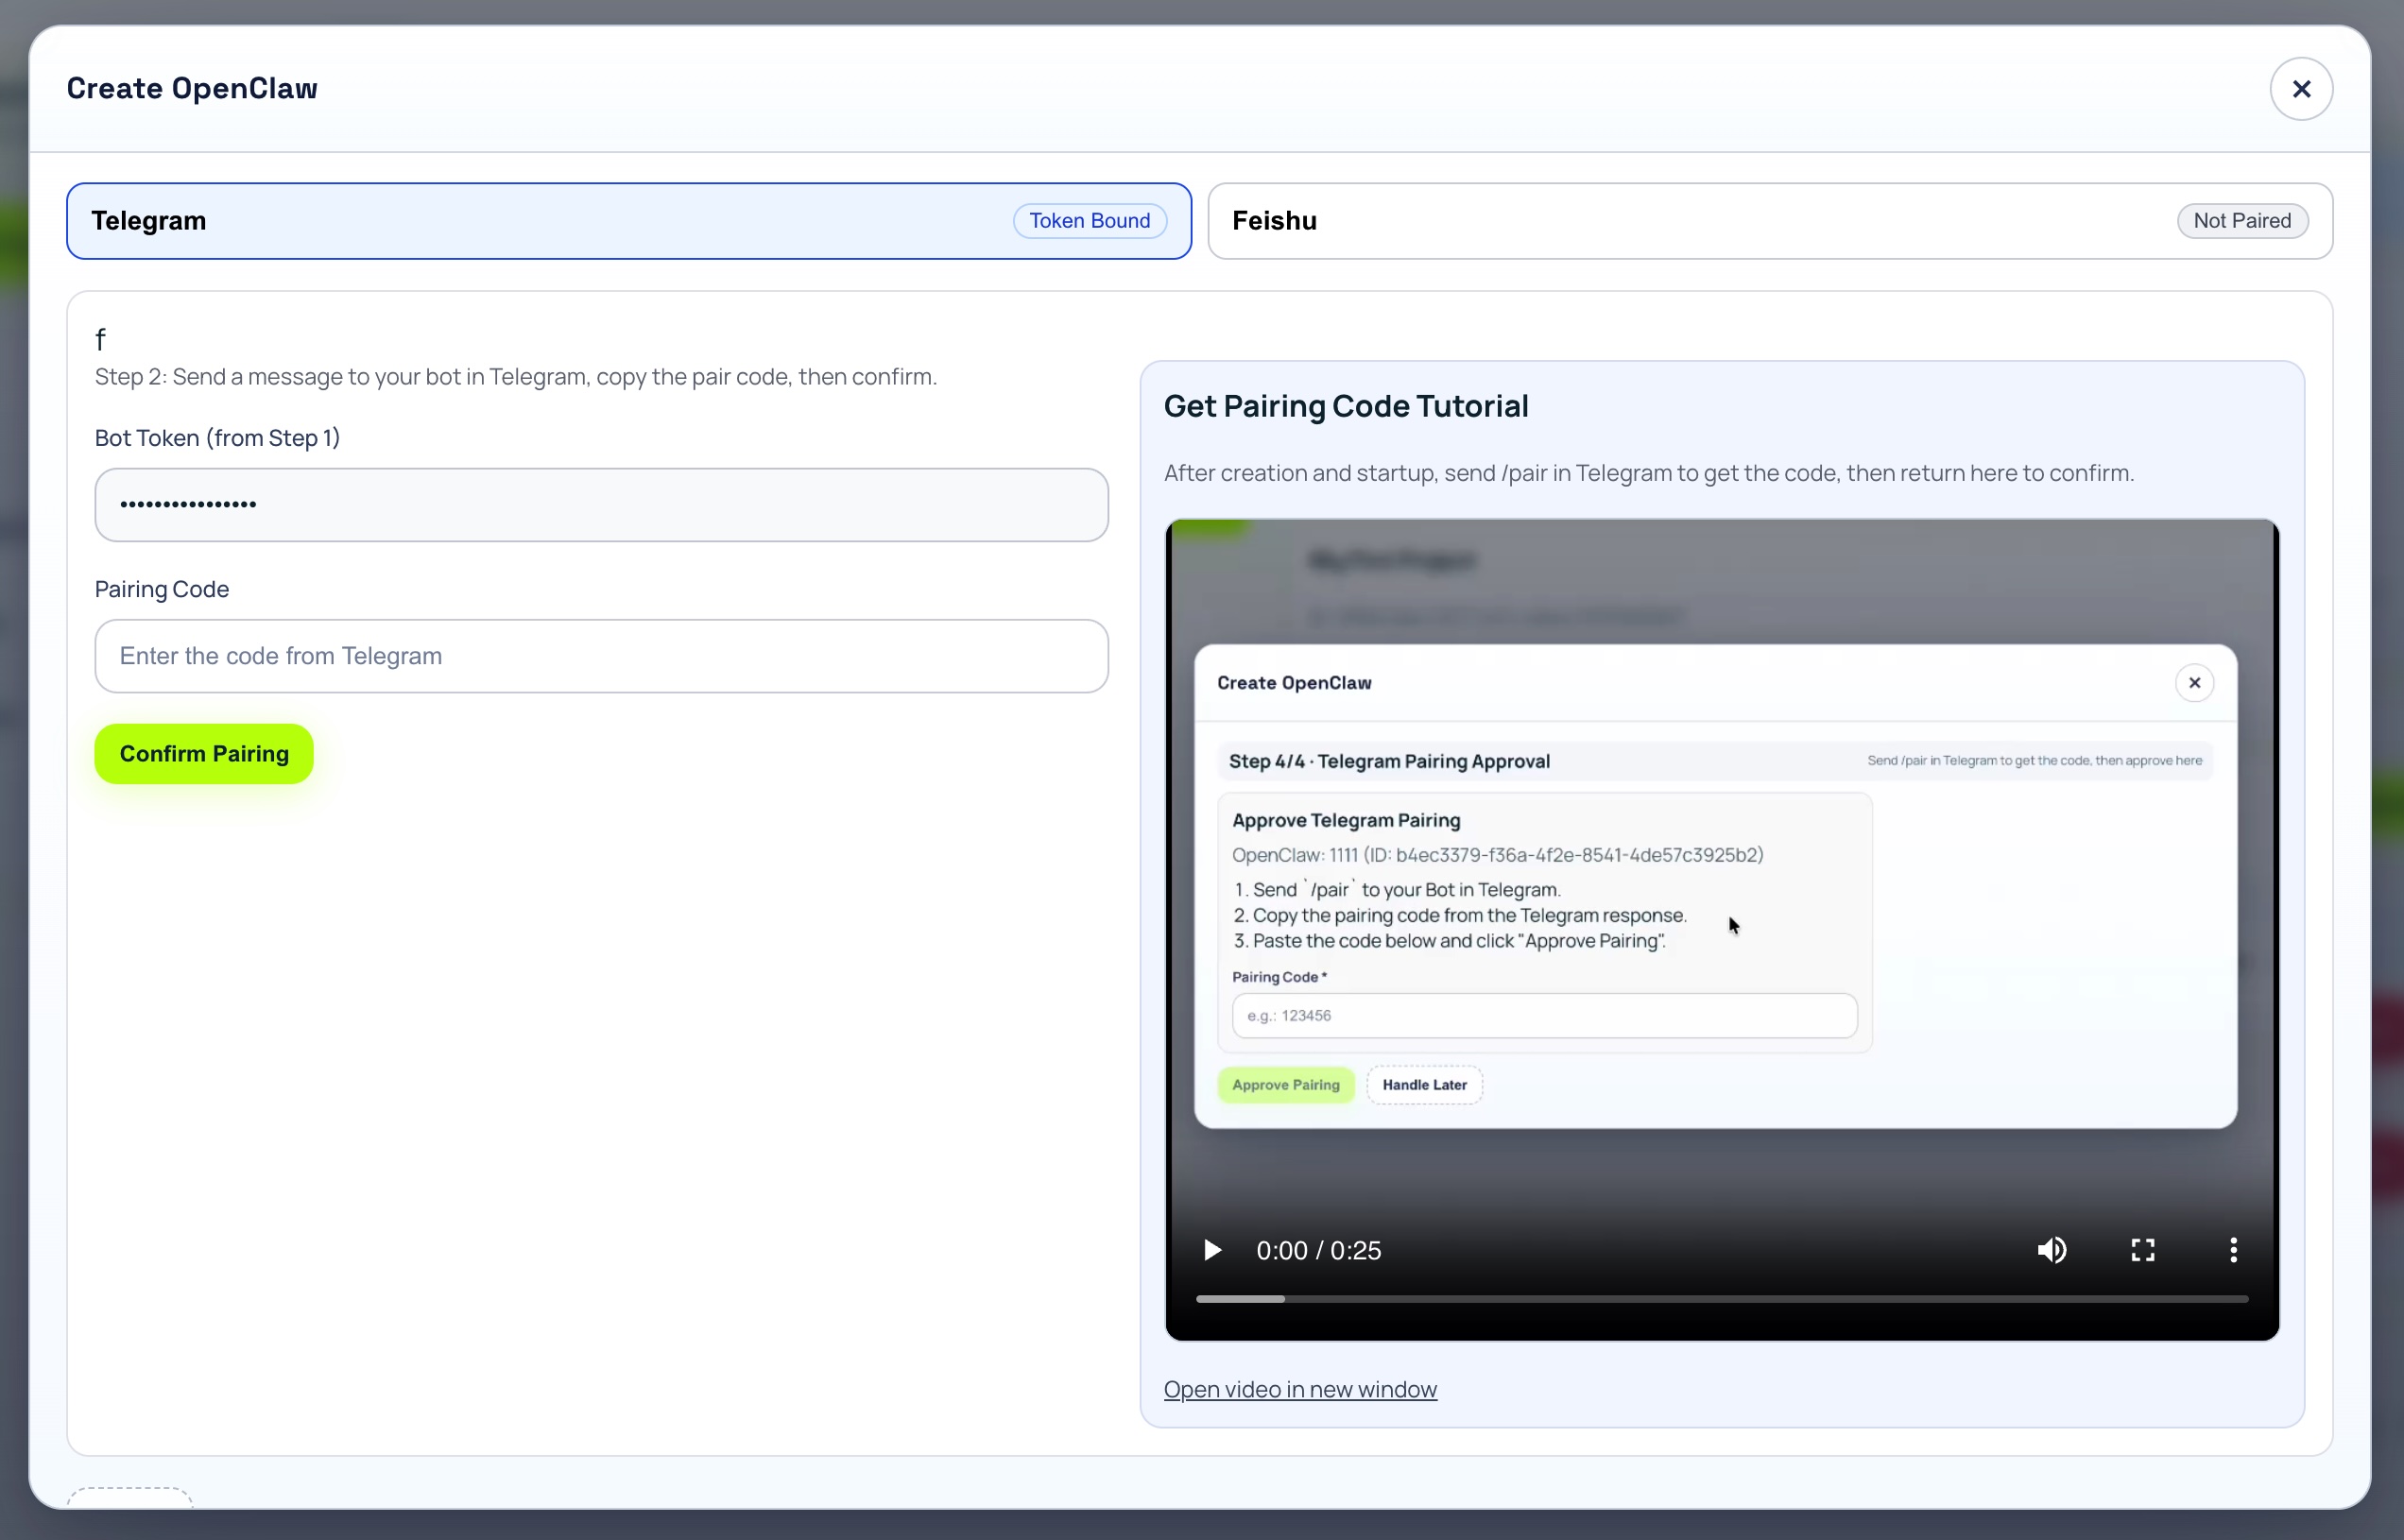The image size is (2404, 1540).
Task: Click the Approve Pairing button in video
Action: [x=1285, y=1085]
